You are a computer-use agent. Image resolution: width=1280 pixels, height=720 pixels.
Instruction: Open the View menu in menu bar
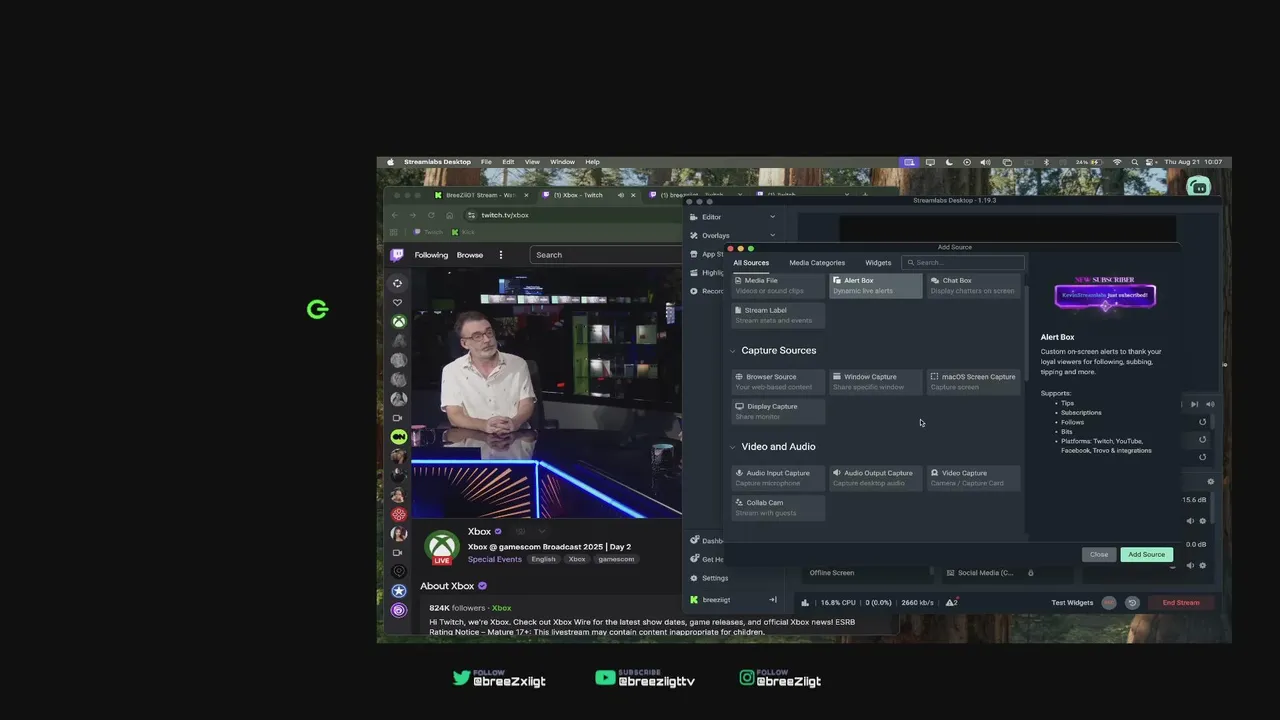[532, 162]
